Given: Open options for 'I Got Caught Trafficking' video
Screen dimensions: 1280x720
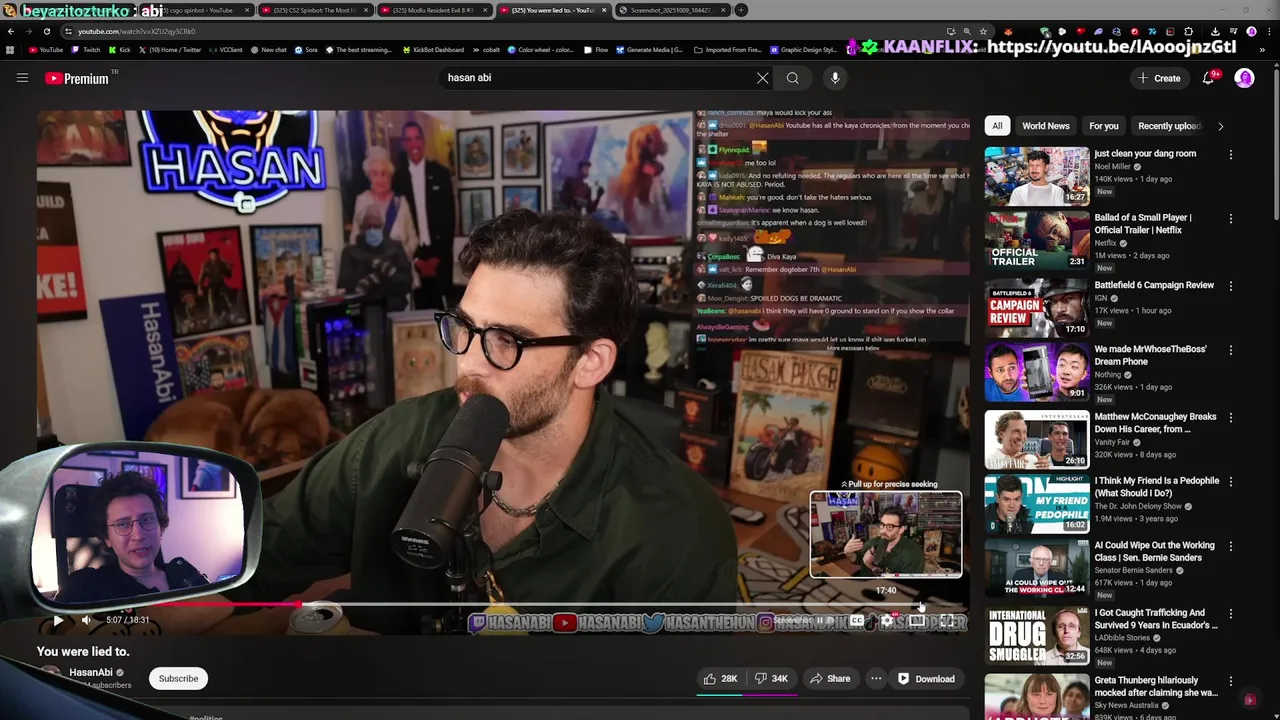Looking at the screenshot, I should click(x=1231, y=614).
